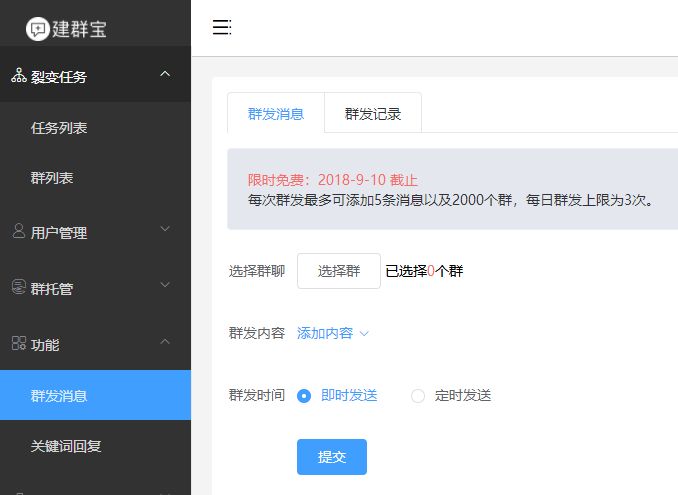Click the 群发时间 field label
678x495 pixels.
[x=256, y=395]
